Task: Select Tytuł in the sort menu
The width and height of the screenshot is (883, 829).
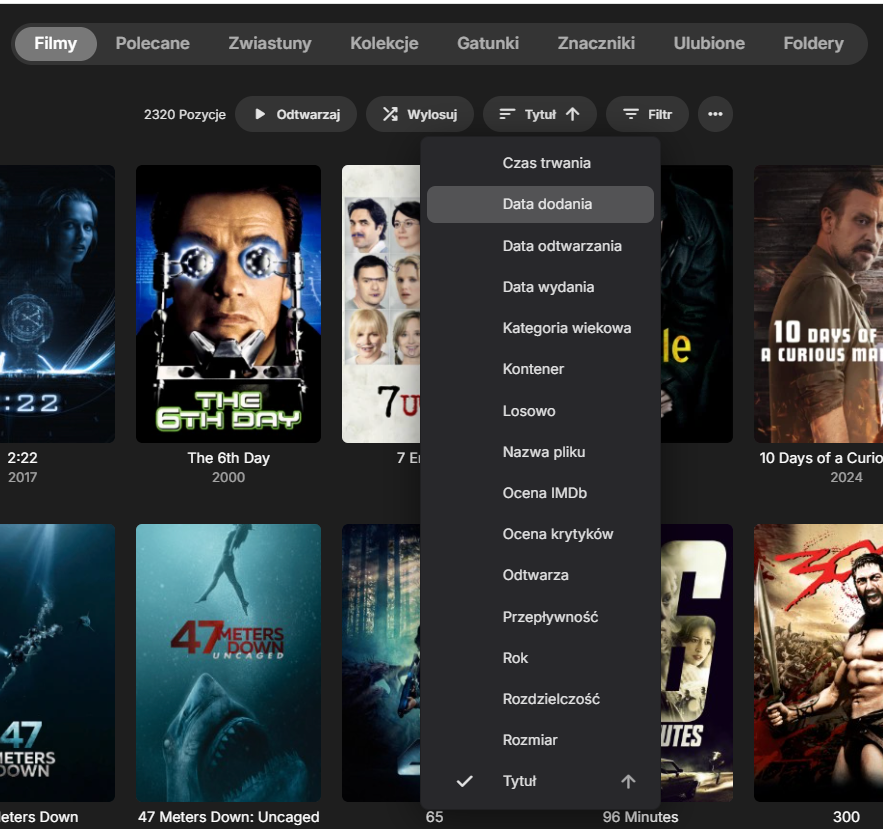Action: point(541,781)
